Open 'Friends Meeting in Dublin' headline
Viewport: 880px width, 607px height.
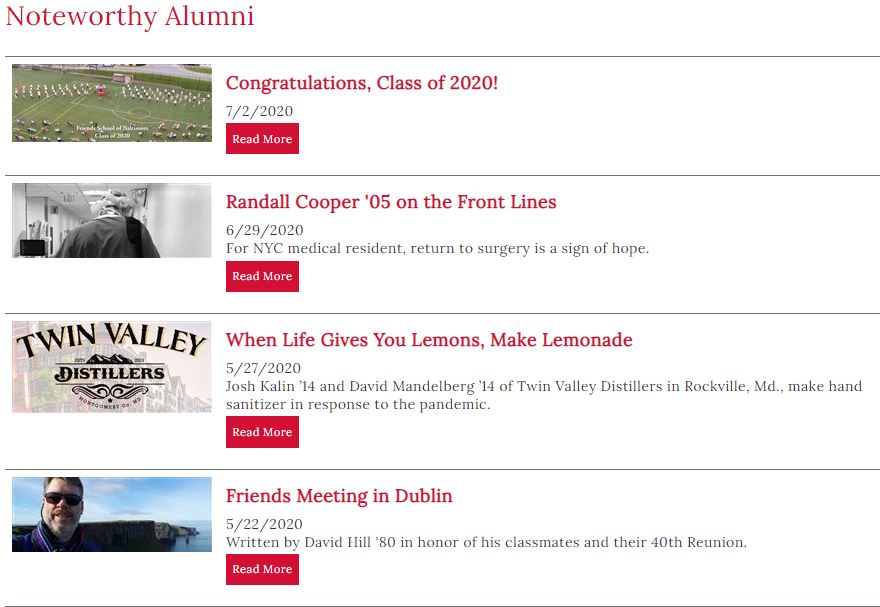339,496
